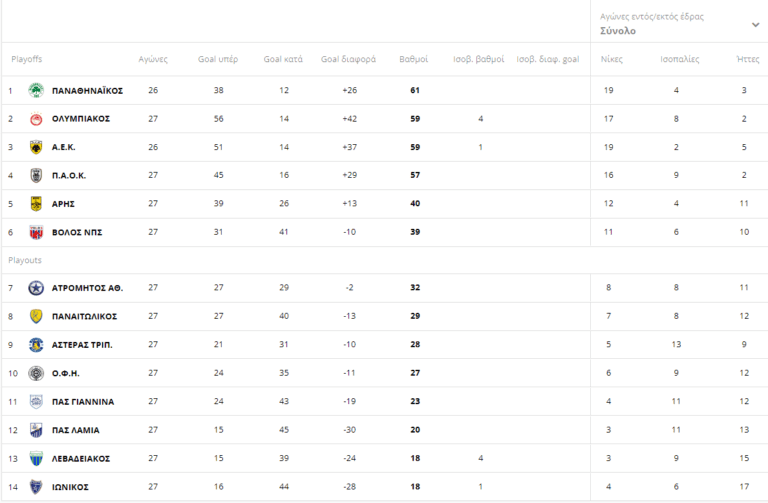Screen dimensions: 768x503
Task: Select the Playouts section label
Action: [x=25, y=260]
